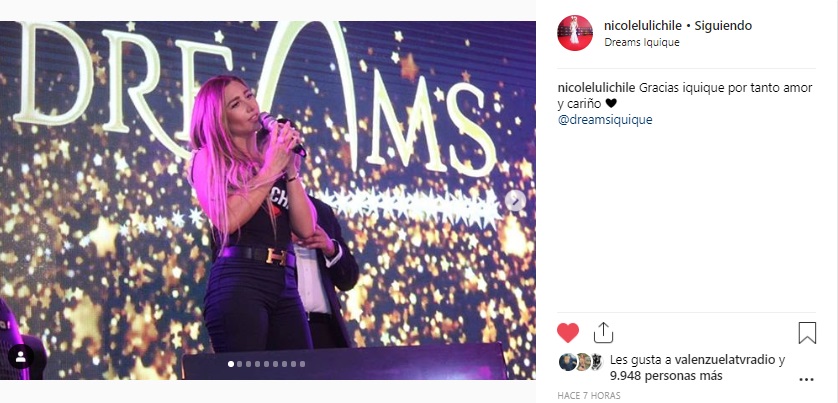Toggle the Siguiendo follow status
This screenshot has width=838, height=403.
click(723, 25)
